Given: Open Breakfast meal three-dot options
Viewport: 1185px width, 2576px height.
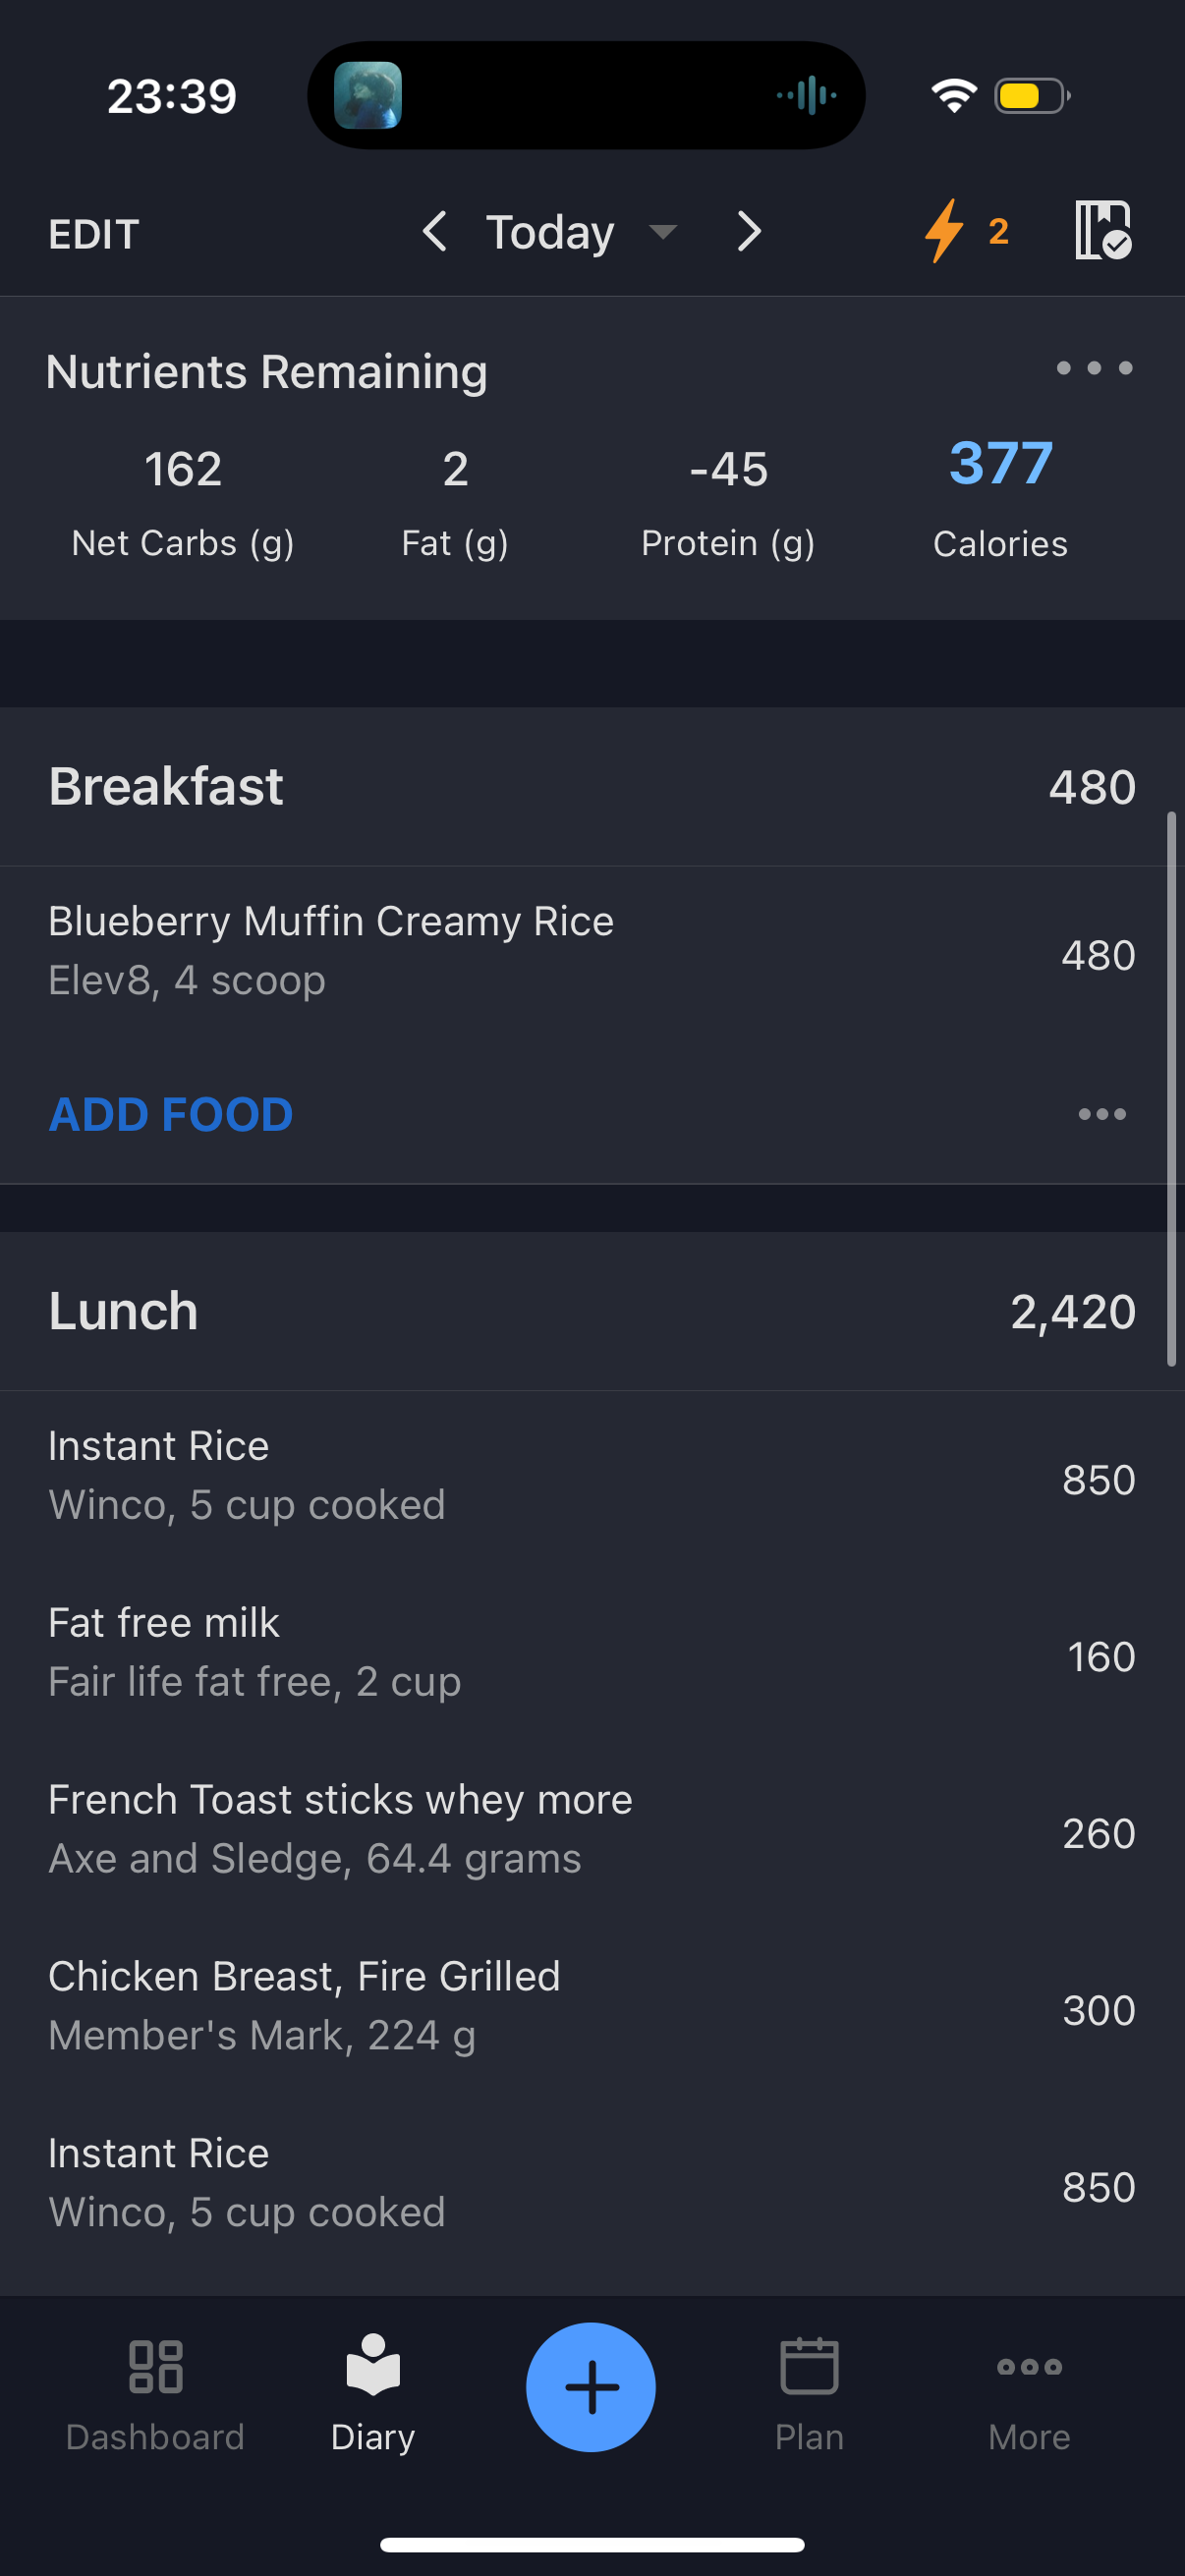Looking at the screenshot, I should 1102,1114.
